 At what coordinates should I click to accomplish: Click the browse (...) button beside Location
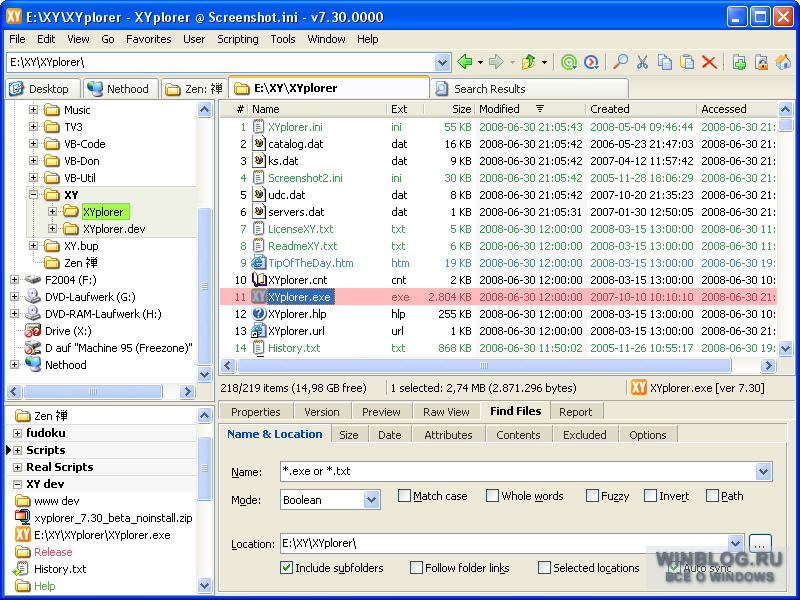[x=759, y=543]
